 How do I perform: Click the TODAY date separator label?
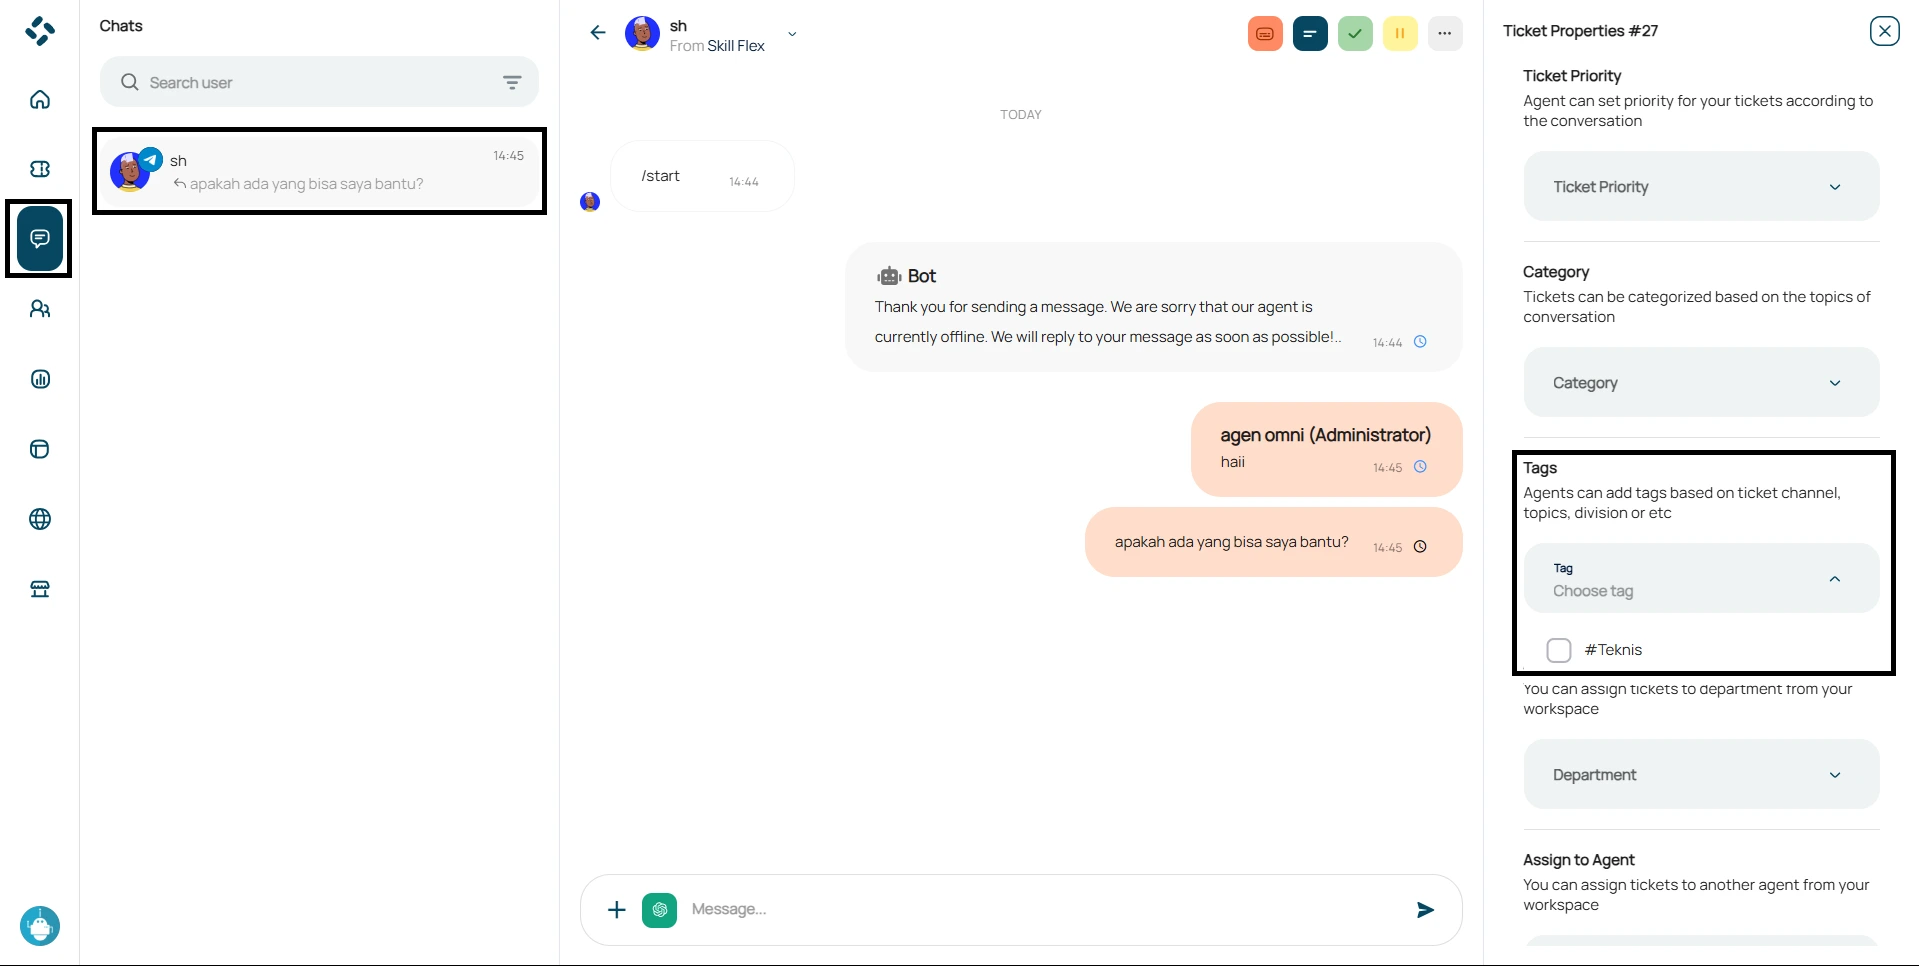coord(1020,115)
